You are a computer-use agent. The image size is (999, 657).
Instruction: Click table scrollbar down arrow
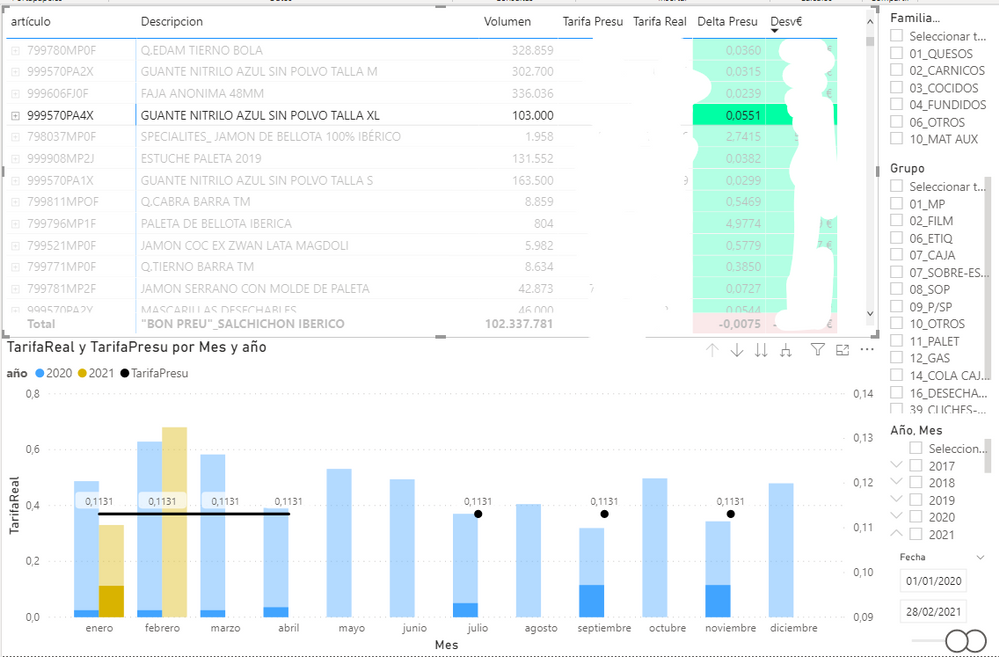pyautogui.click(x=870, y=314)
